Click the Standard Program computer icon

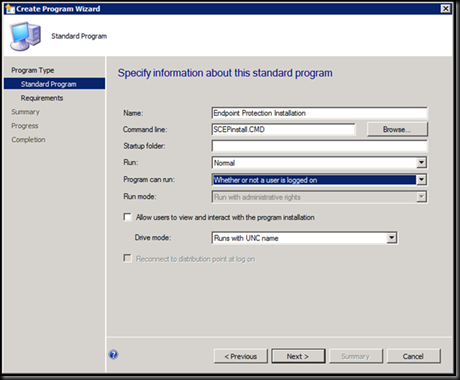(26, 36)
